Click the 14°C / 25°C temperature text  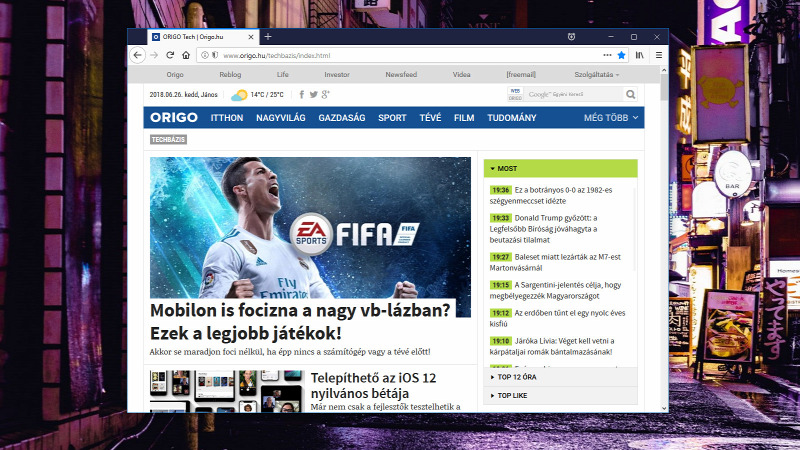pos(267,95)
